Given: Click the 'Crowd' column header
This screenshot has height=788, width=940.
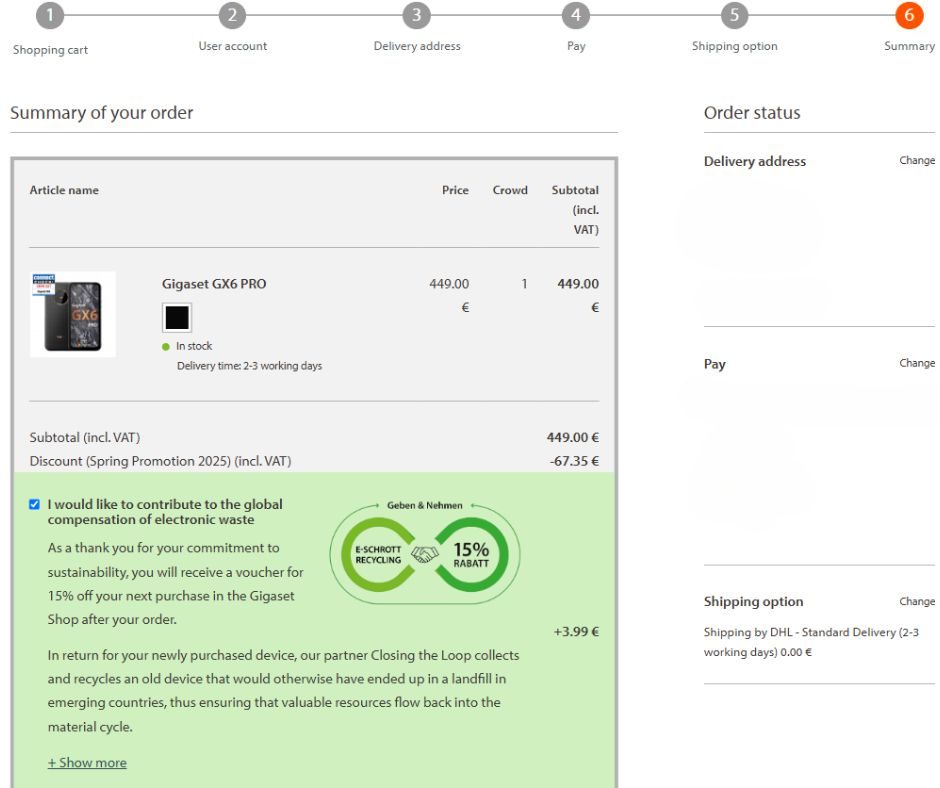Looking at the screenshot, I should point(510,190).
